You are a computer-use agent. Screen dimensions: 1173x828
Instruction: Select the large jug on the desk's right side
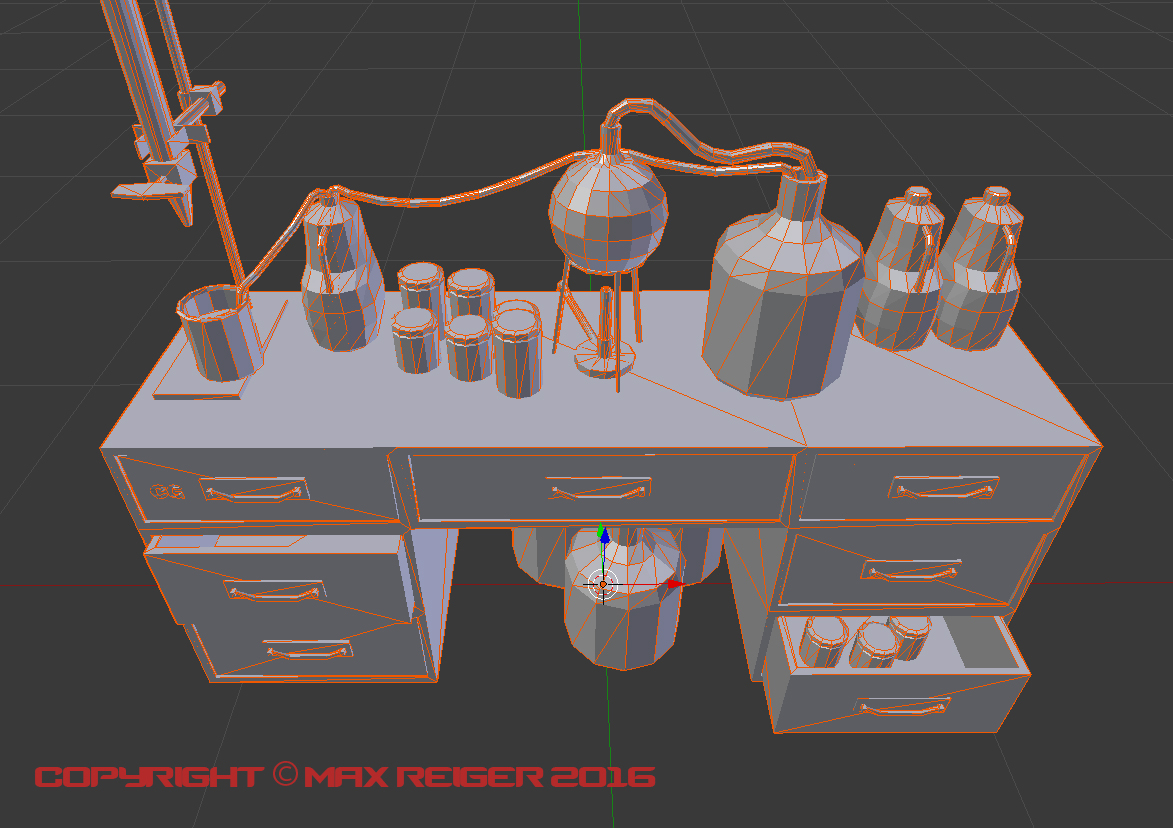pos(782,288)
